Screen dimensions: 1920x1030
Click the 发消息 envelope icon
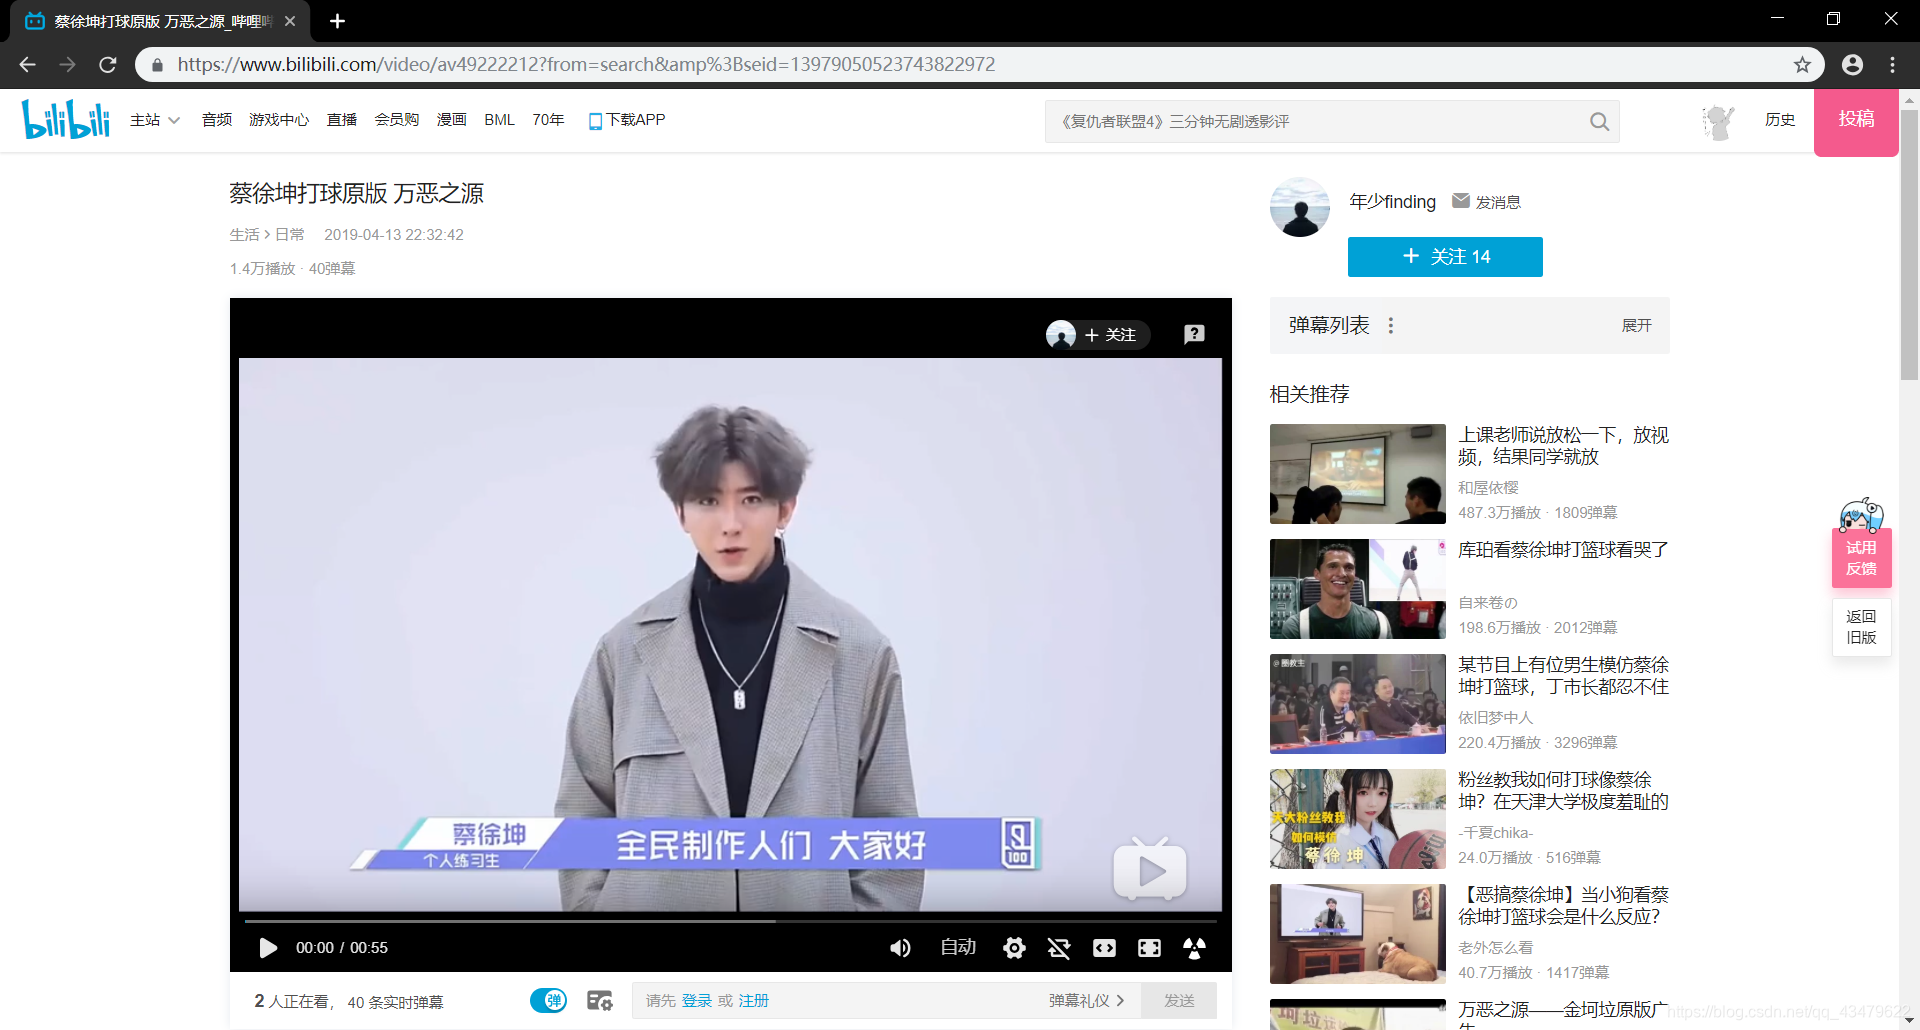click(x=1461, y=200)
